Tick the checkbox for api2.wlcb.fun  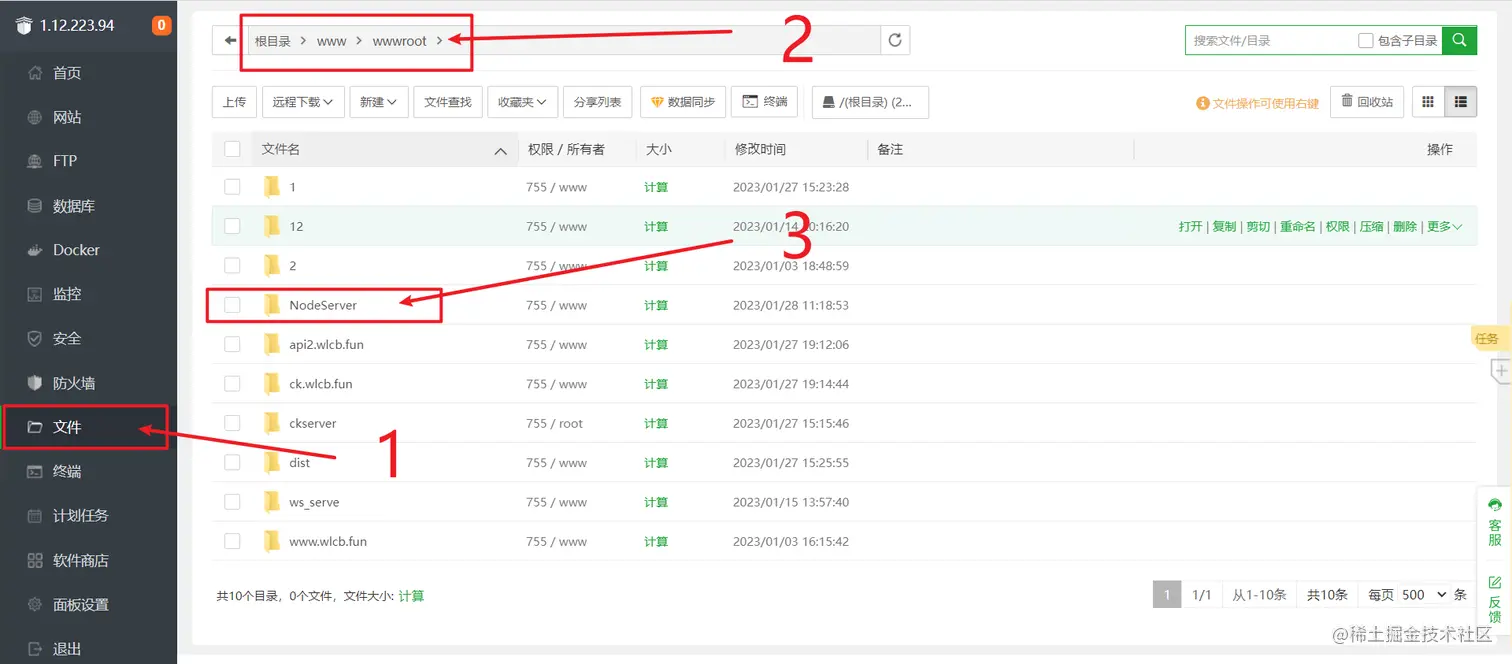232,344
